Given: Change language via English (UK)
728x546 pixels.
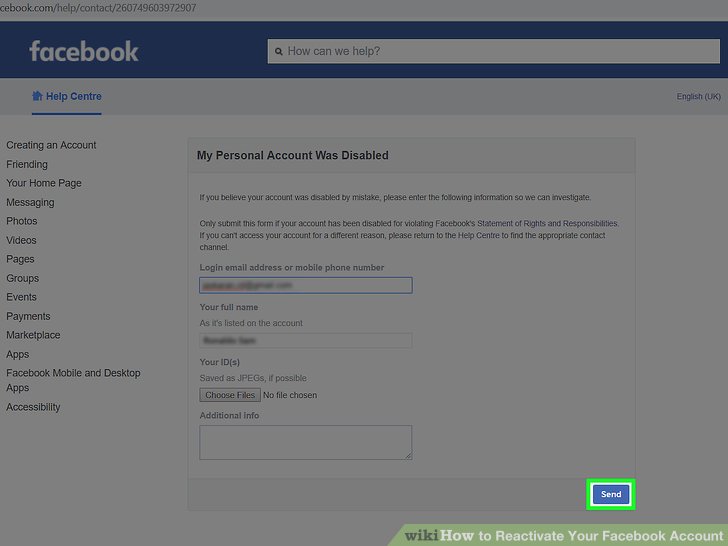Looking at the screenshot, I should click(698, 96).
